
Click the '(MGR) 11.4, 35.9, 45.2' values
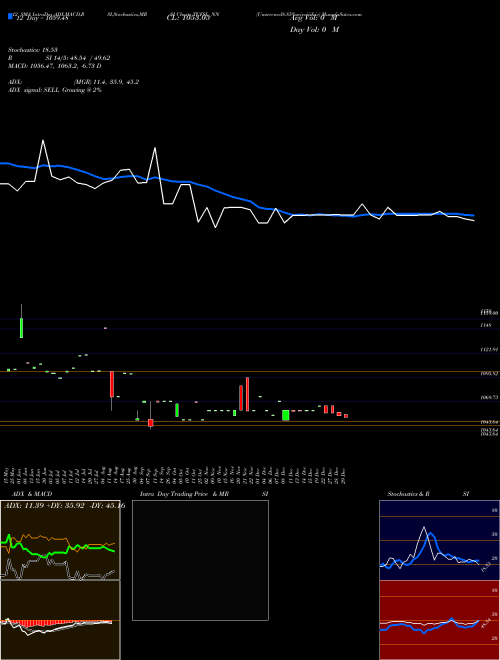tap(106, 82)
